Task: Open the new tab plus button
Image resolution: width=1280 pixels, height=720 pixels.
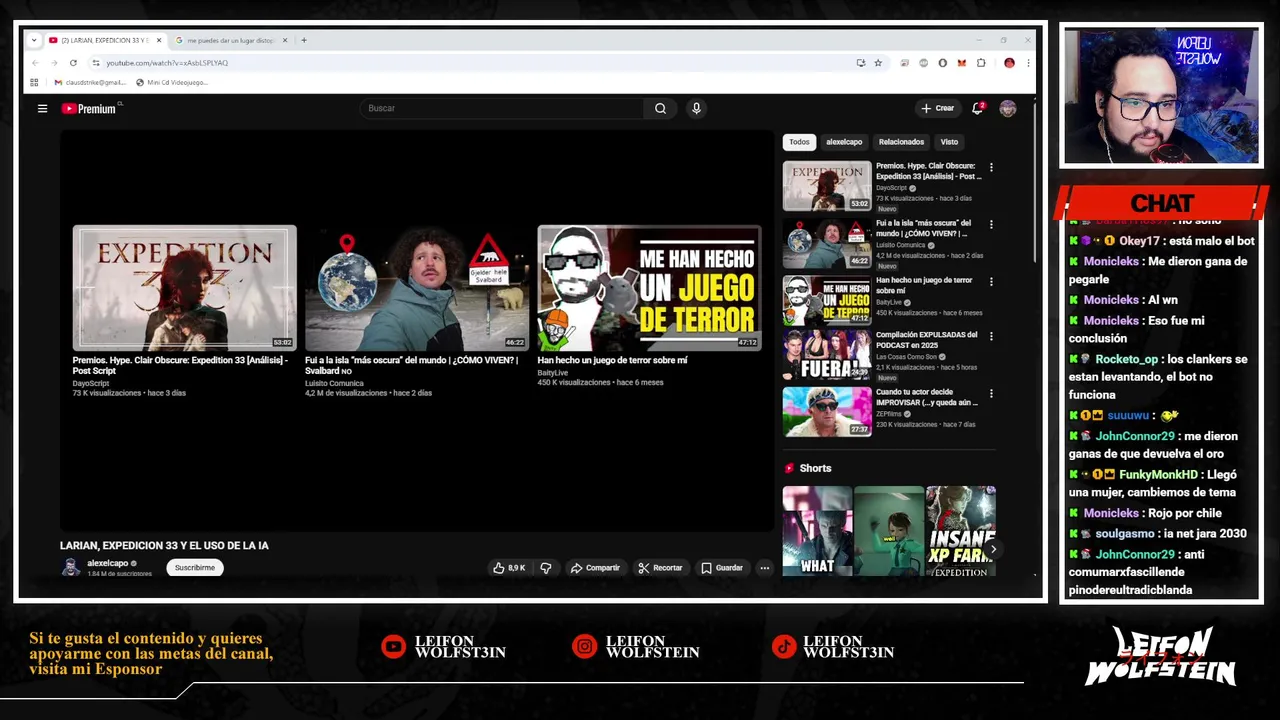Action: pyautogui.click(x=304, y=40)
